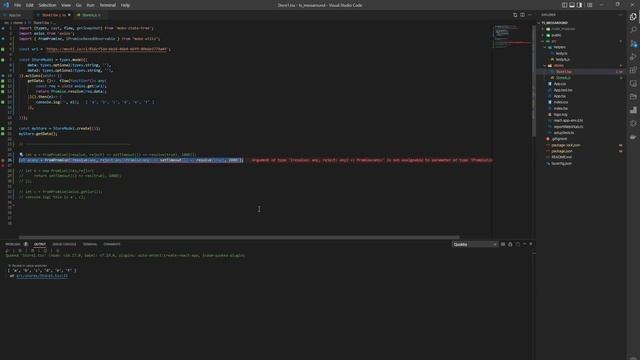Collapse the helpers folder

560,47
